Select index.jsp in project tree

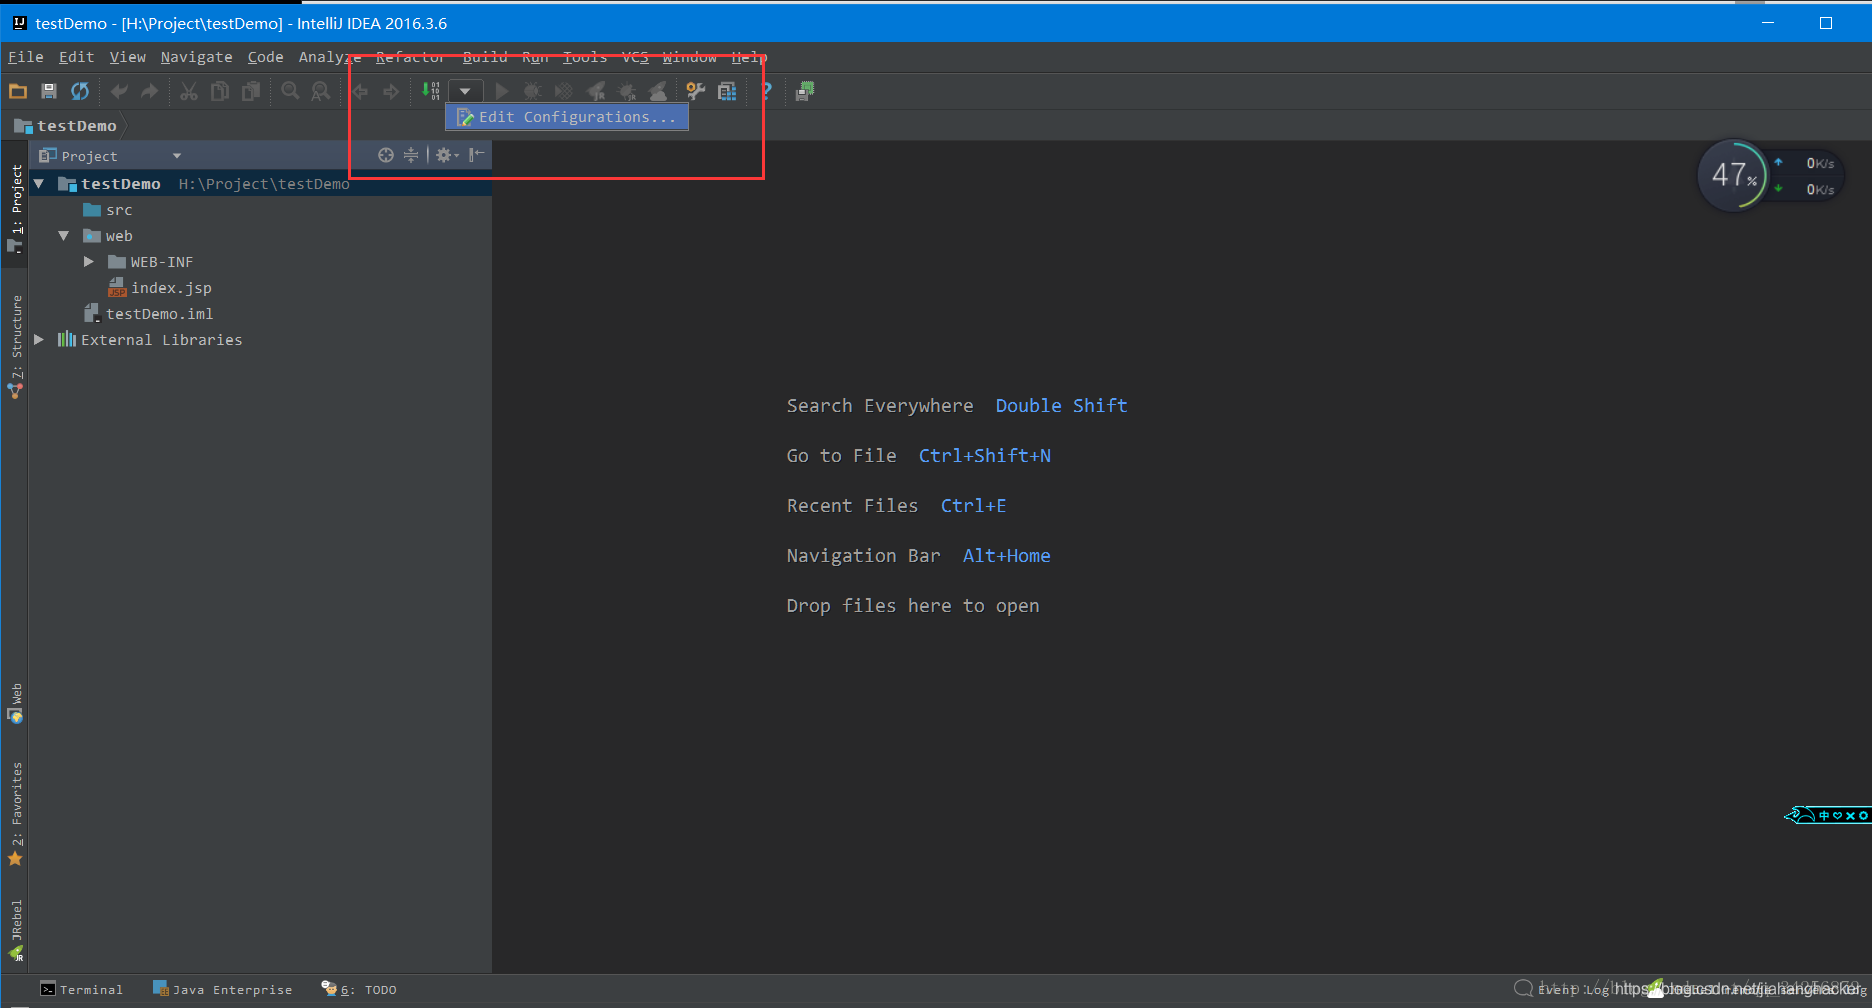(160, 288)
